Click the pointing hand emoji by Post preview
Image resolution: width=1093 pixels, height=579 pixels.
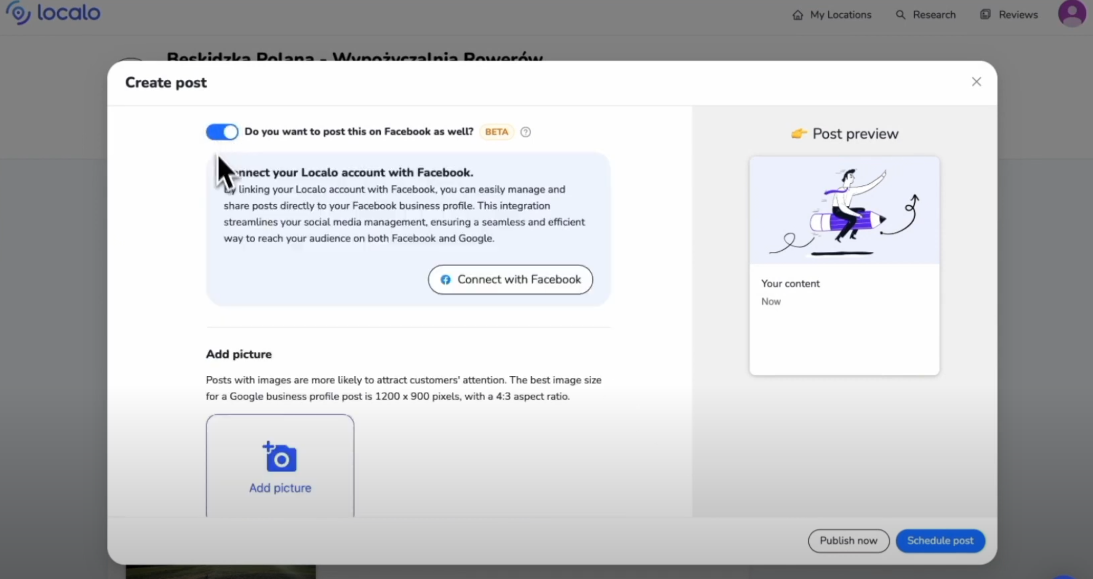(798, 134)
